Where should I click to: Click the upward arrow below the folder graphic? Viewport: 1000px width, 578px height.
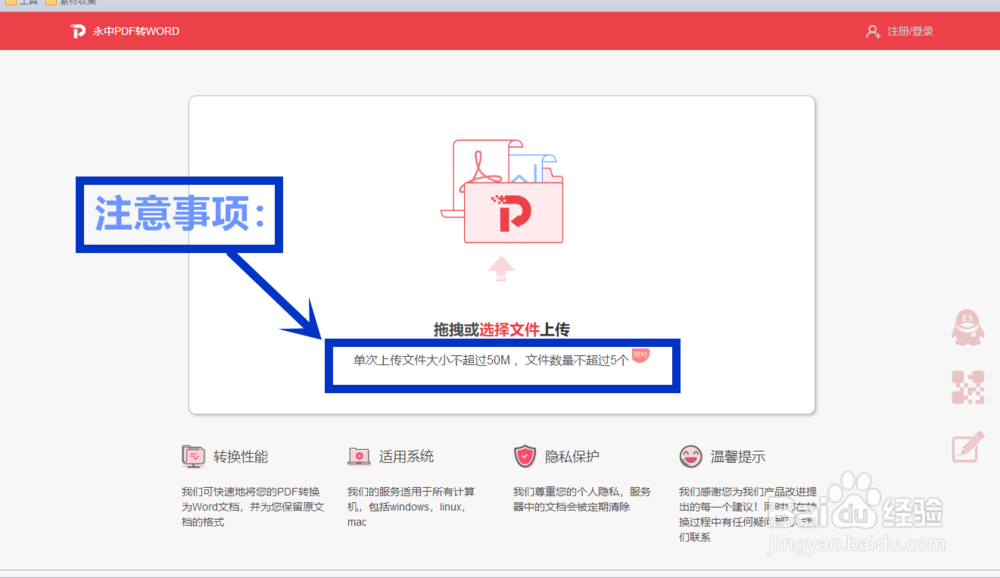503,270
